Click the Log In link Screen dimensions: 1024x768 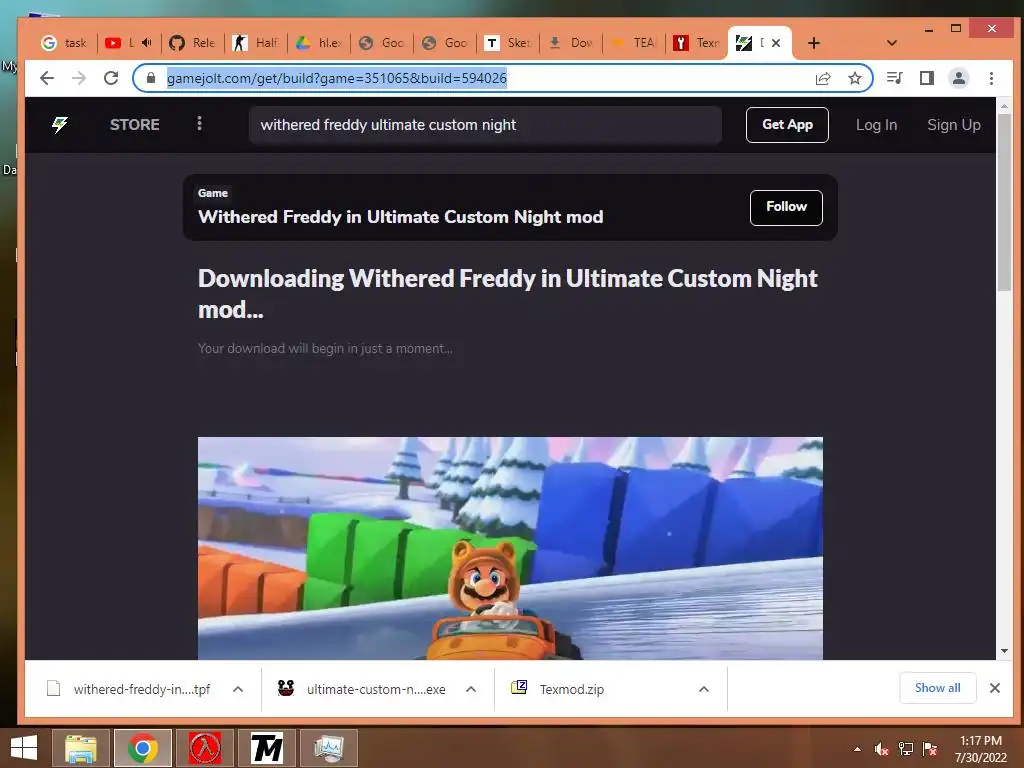(876, 125)
